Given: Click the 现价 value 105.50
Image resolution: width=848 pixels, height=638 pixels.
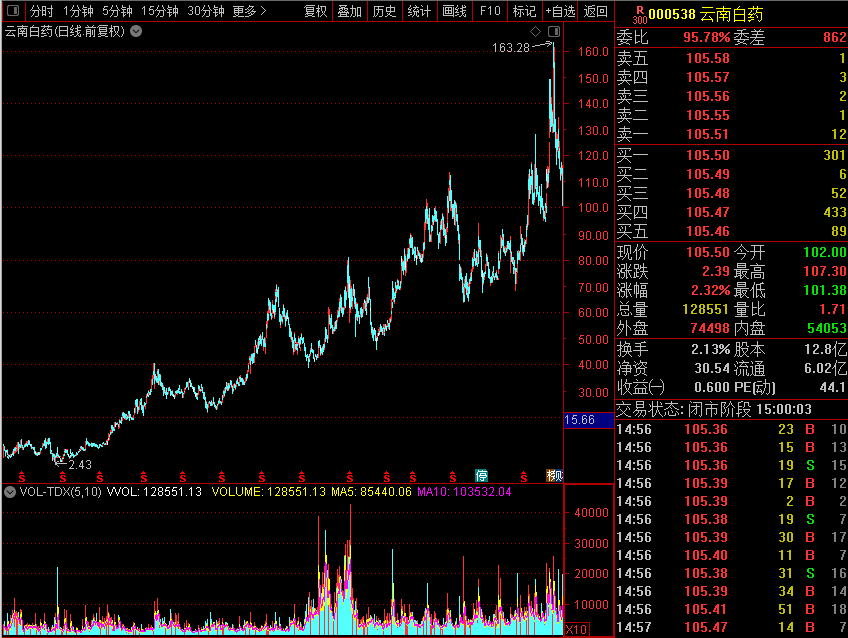Looking at the screenshot, I should pos(707,252).
